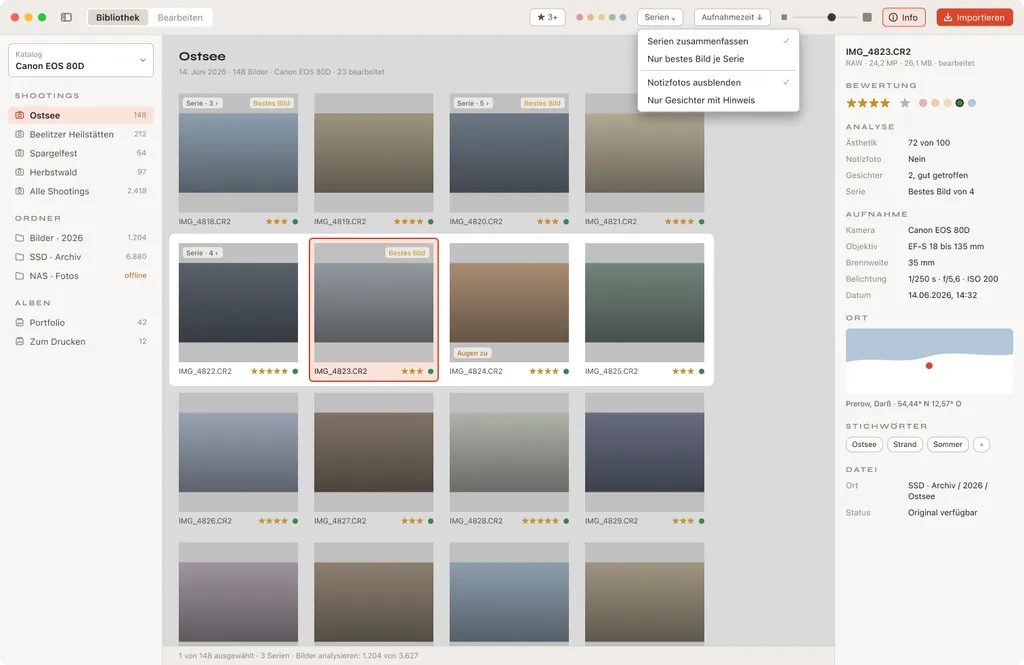
Task: Click the camera icon next to Spargelfest
Action: pos(20,153)
